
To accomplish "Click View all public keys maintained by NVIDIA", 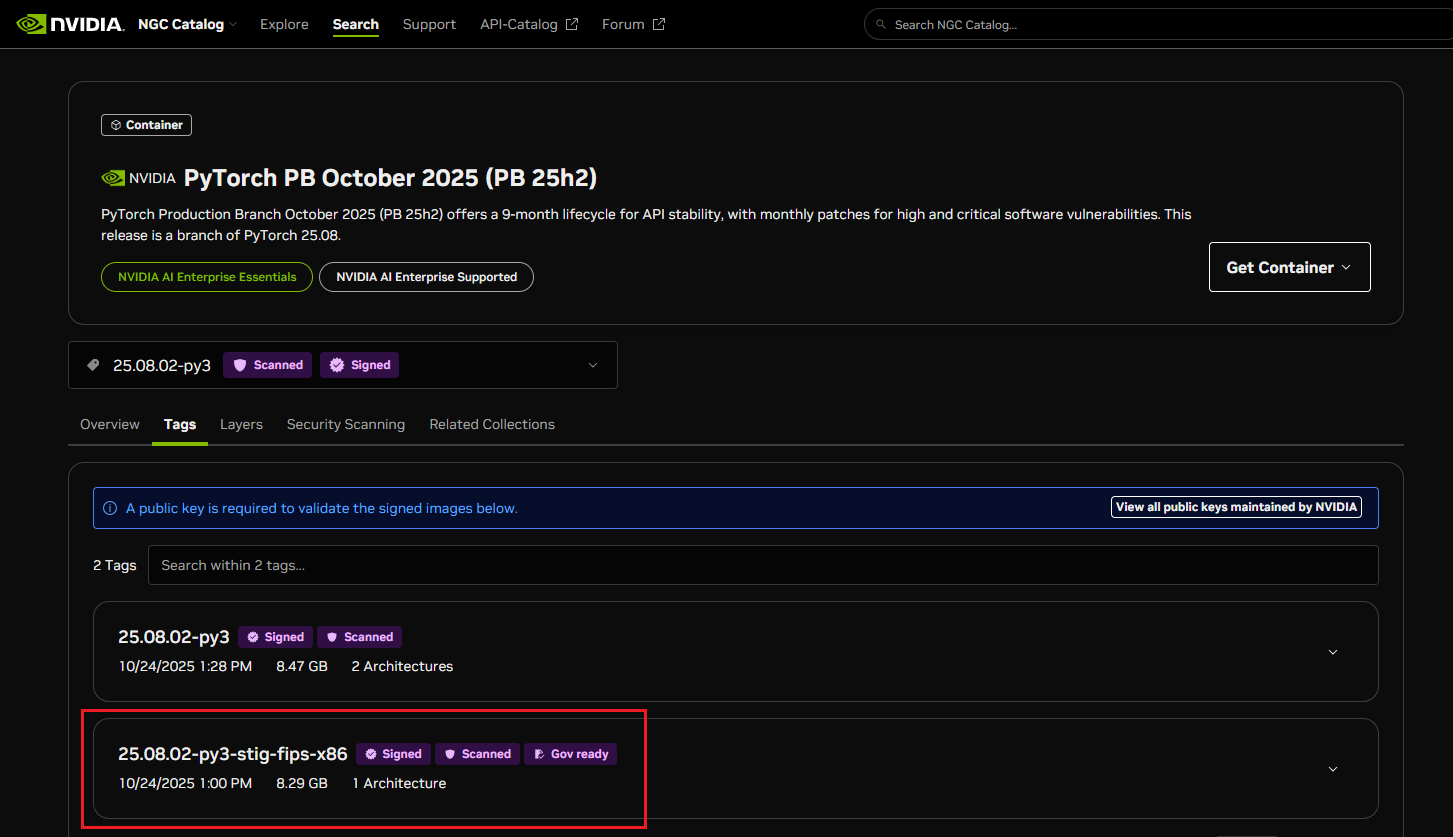I will 1236,507.
